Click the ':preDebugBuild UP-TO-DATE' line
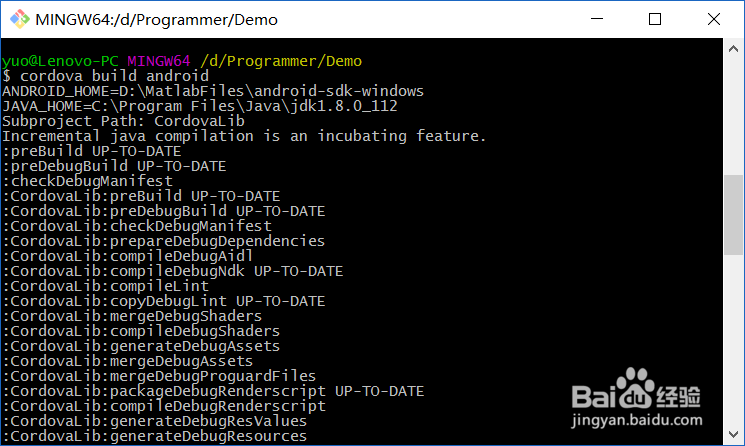 [x=114, y=166]
